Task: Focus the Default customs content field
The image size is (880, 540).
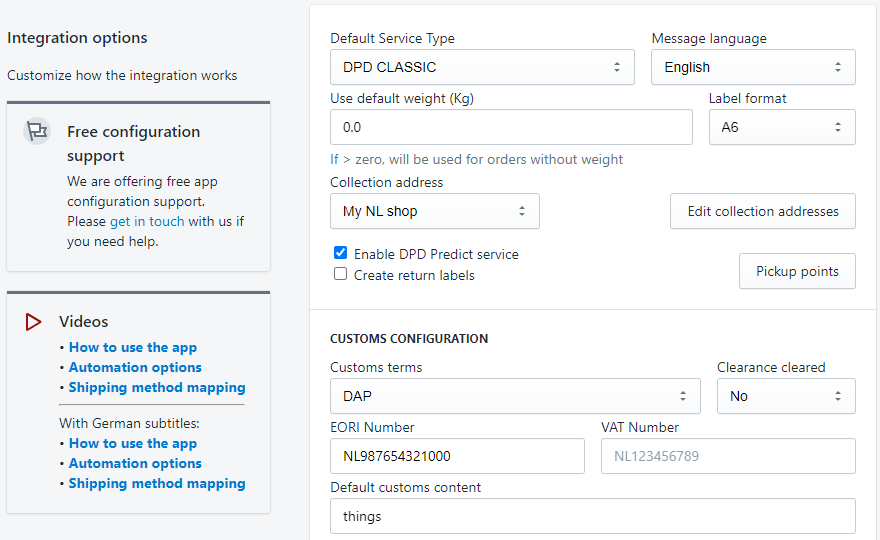Action: pyautogui.click(x=593, y=516)
